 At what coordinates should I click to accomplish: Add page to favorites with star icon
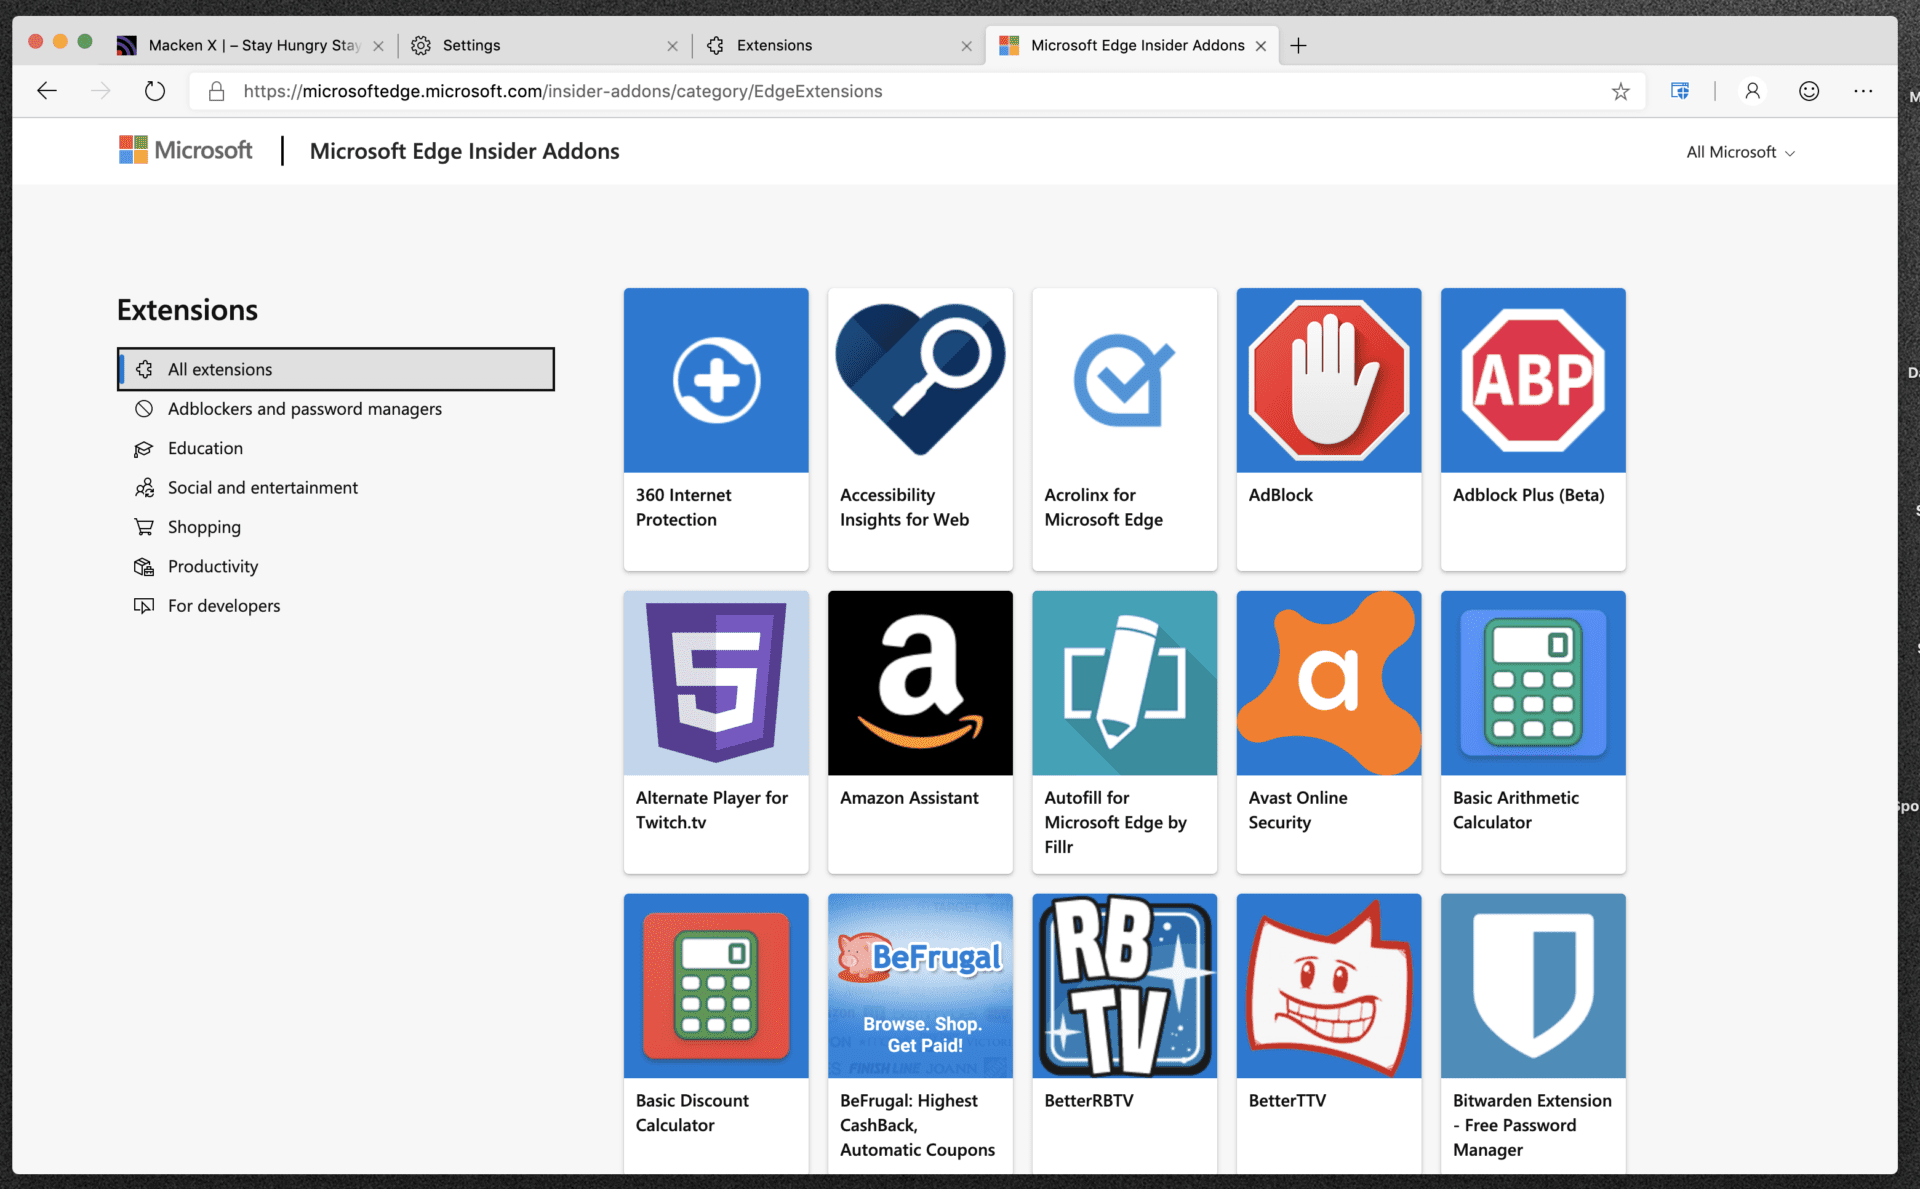[1620, 91]
